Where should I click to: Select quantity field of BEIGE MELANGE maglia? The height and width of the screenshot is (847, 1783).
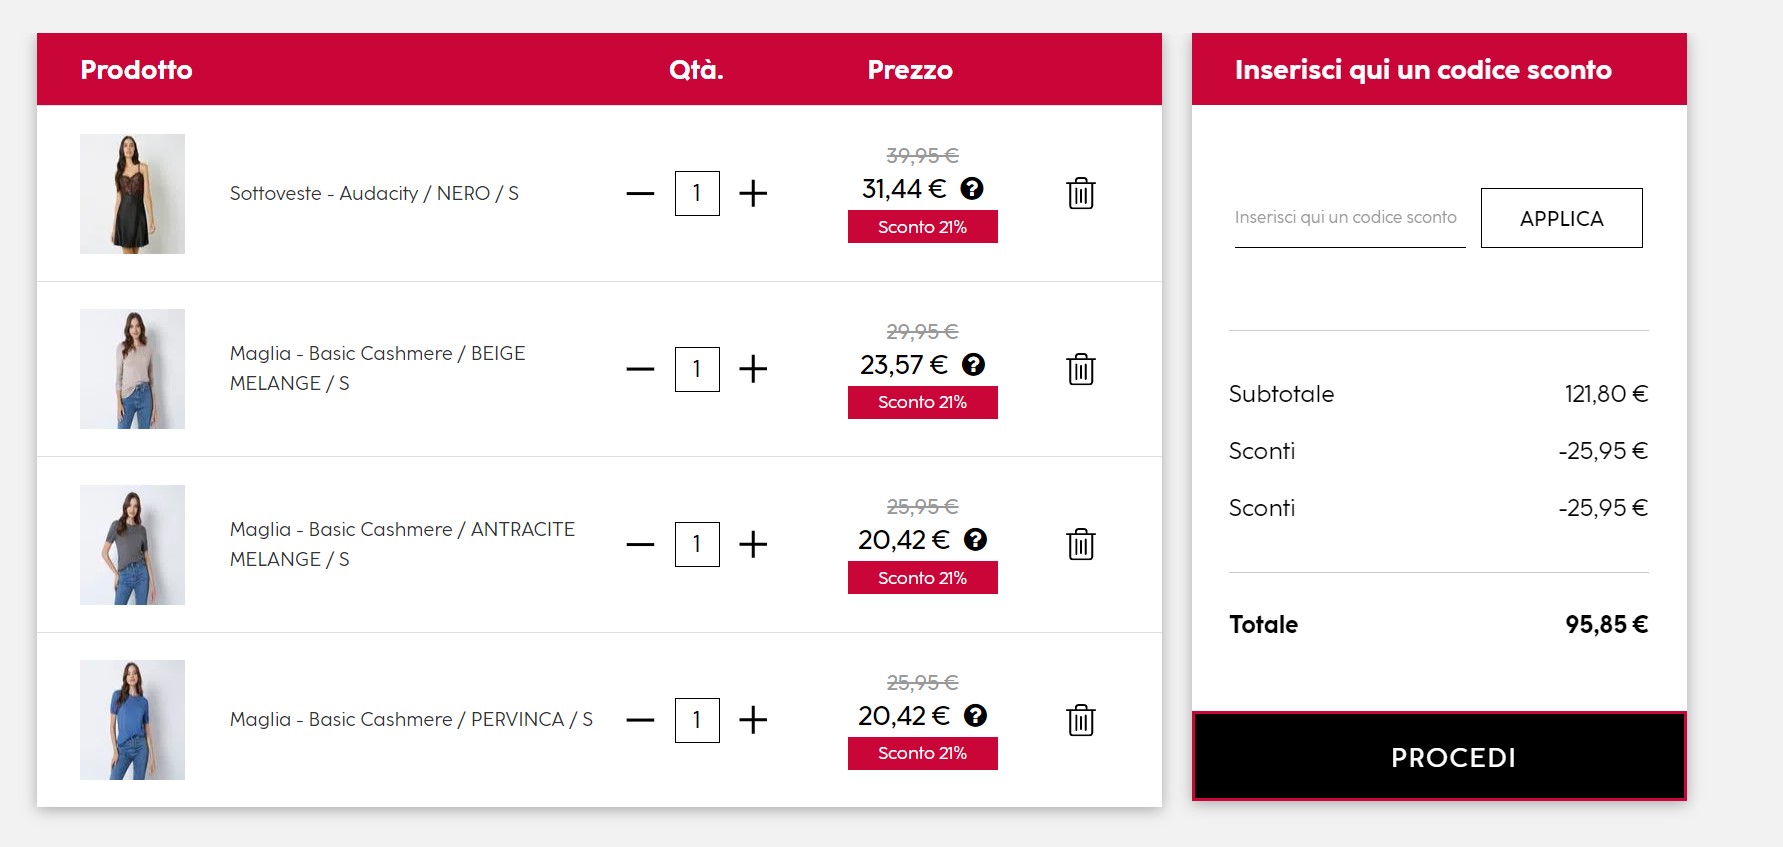click(x=697, y=369)
